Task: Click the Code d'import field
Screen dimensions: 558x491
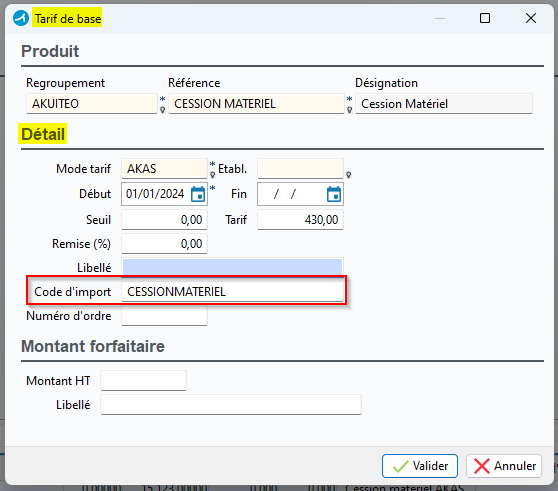Action: pos(232,292)
